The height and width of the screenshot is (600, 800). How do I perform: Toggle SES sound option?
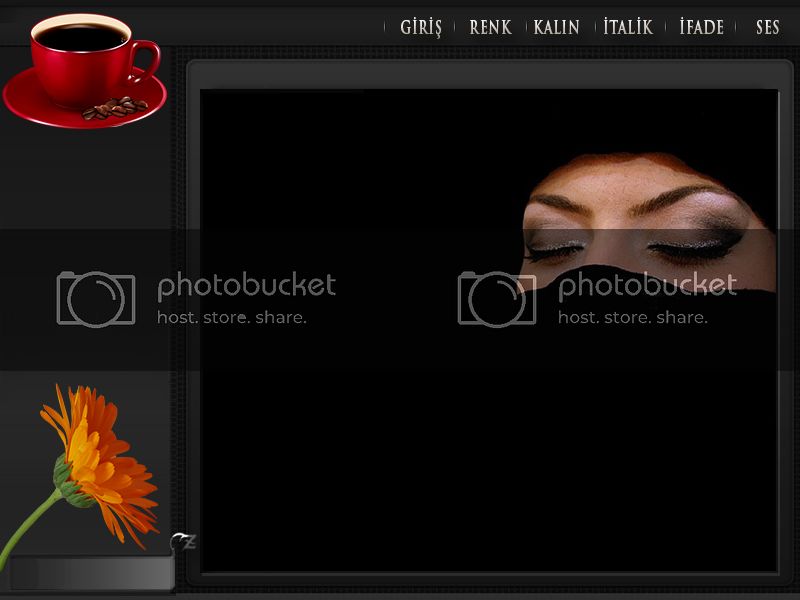pos(767,27)
